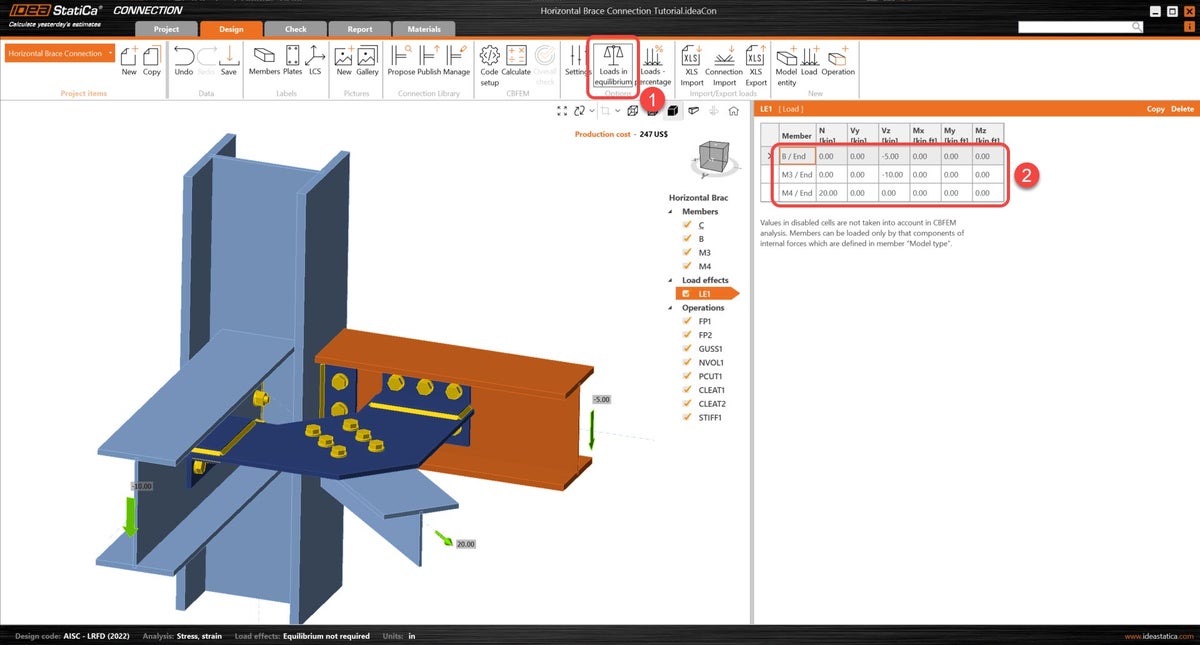This screenshot has height=645, width=1200.
Task: Open the section cut dropdown arrow
Action: tap(618, 110)
